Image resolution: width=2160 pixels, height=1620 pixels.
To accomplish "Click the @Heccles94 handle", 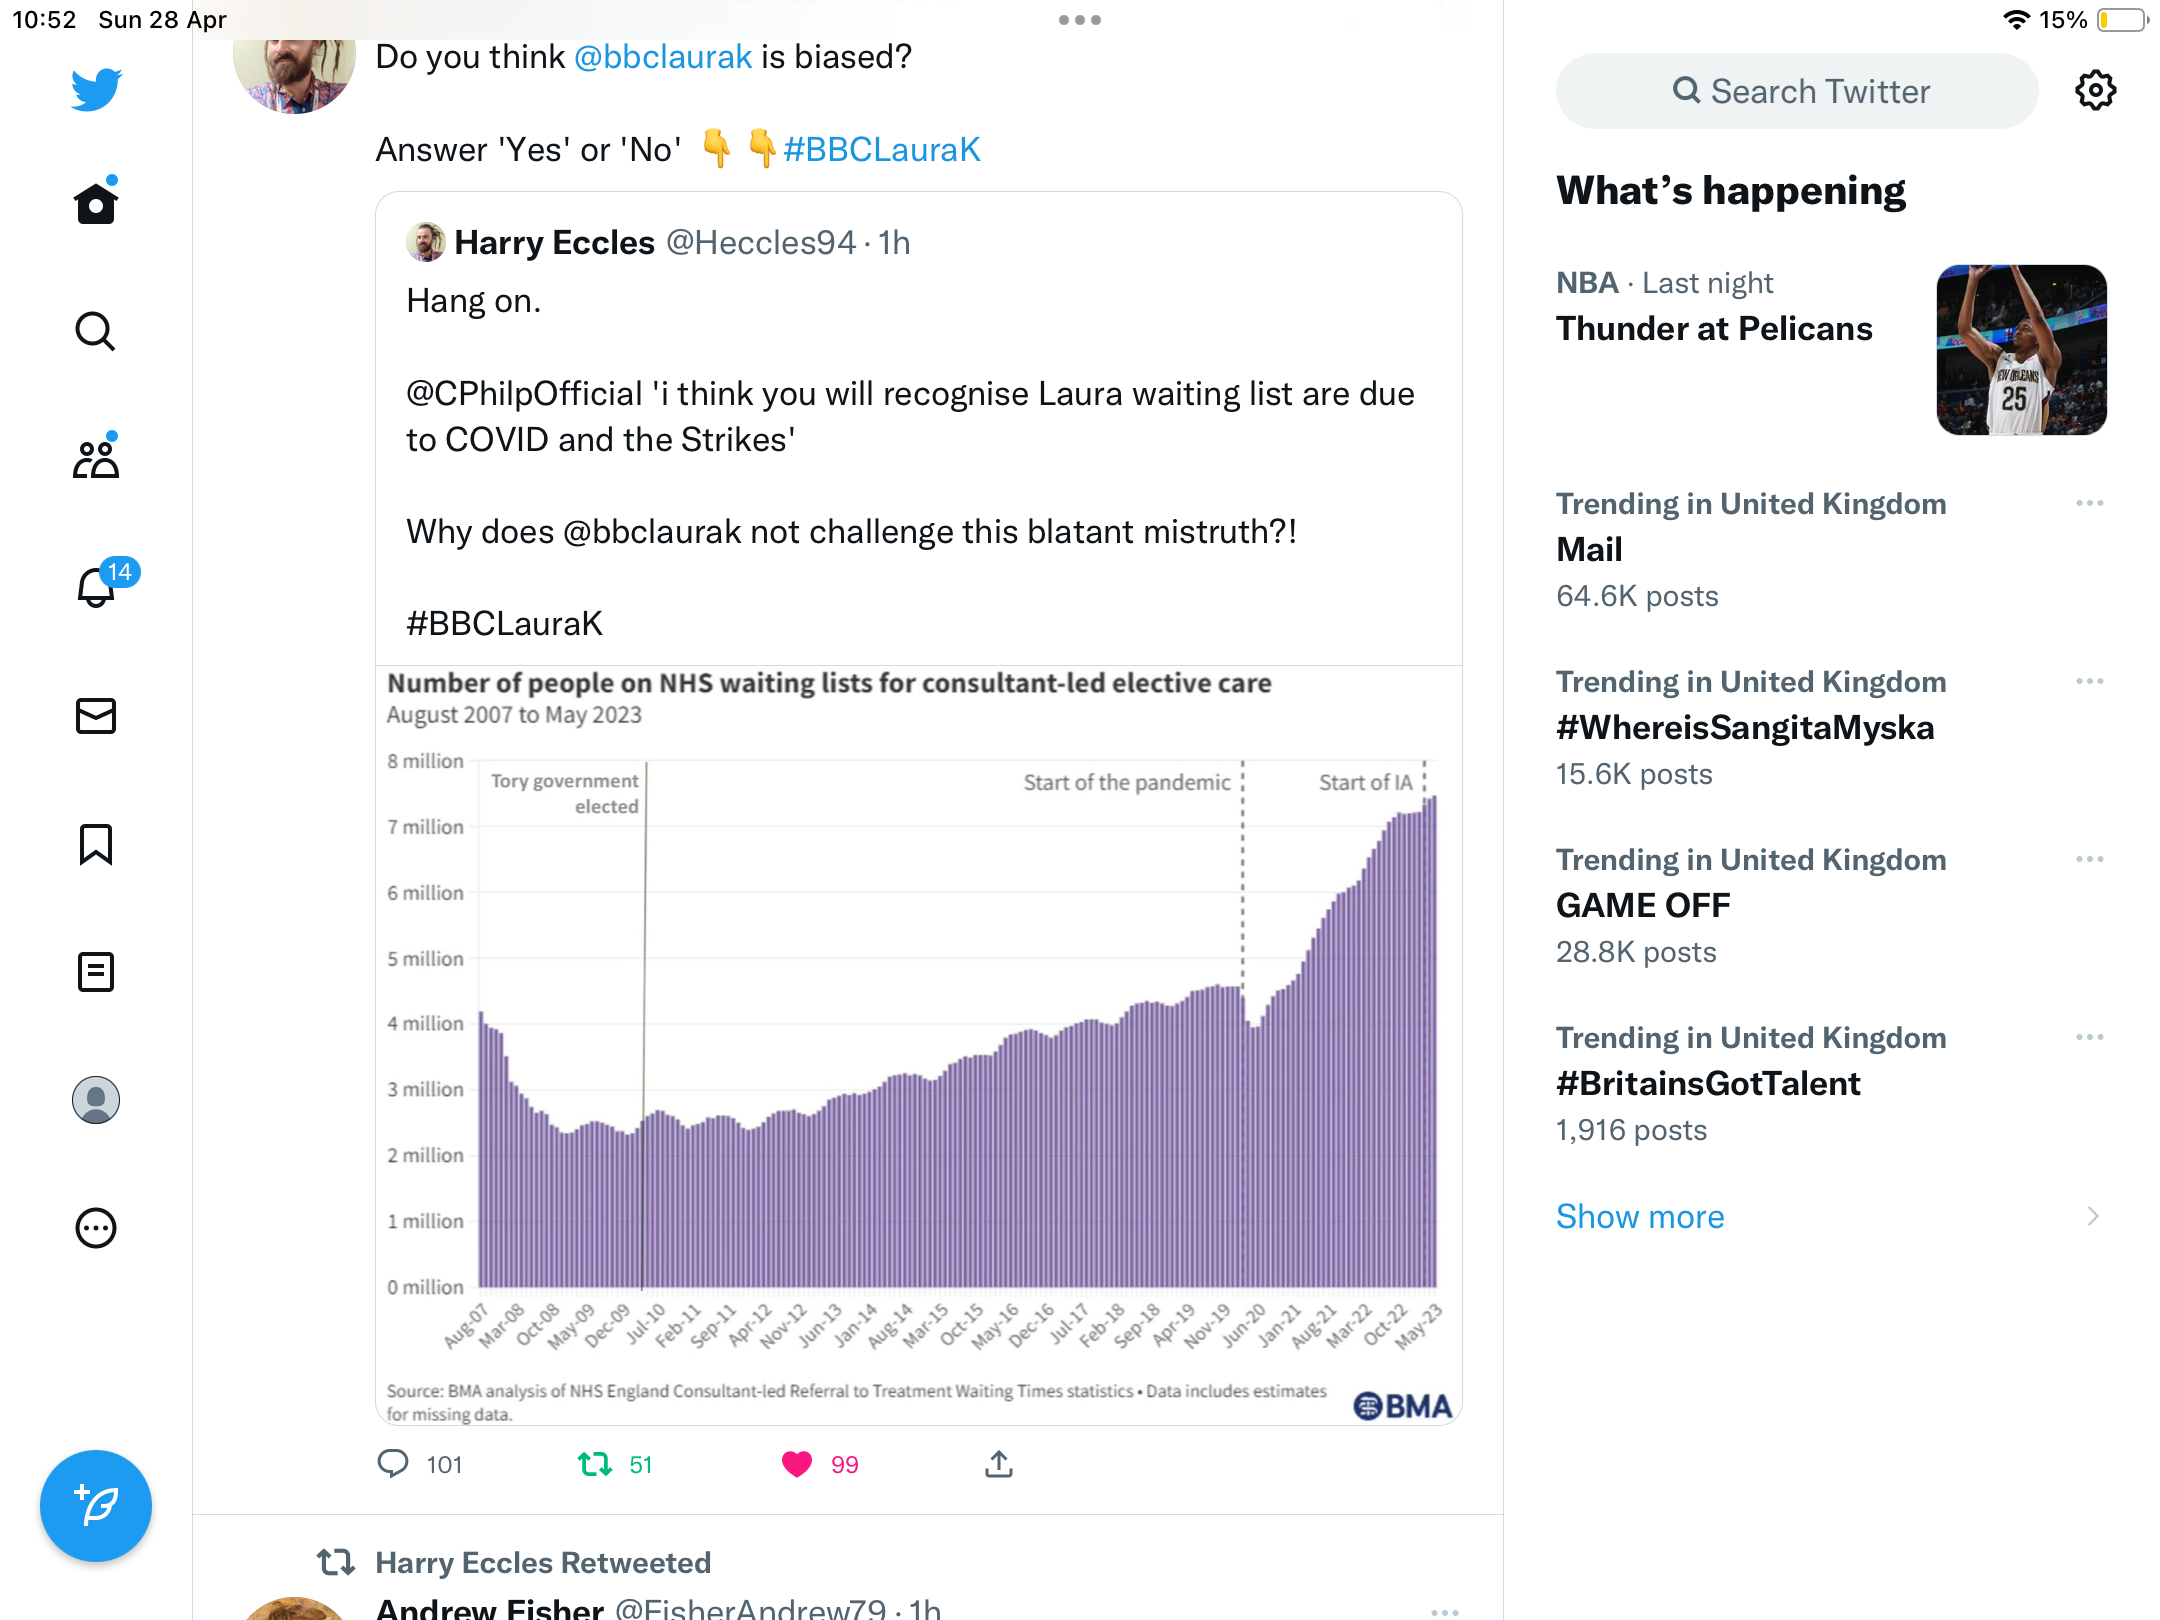I will 761,242.
